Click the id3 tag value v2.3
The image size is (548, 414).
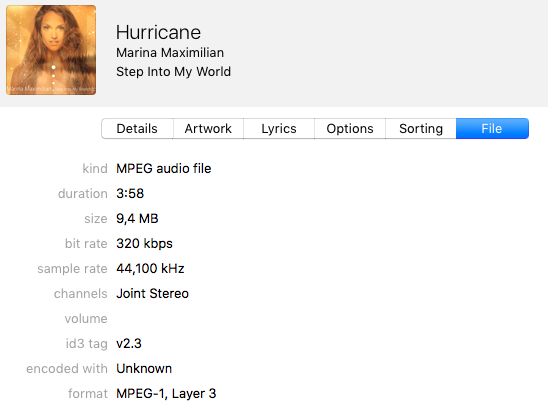pyautogui.click(x=129, y=344)
